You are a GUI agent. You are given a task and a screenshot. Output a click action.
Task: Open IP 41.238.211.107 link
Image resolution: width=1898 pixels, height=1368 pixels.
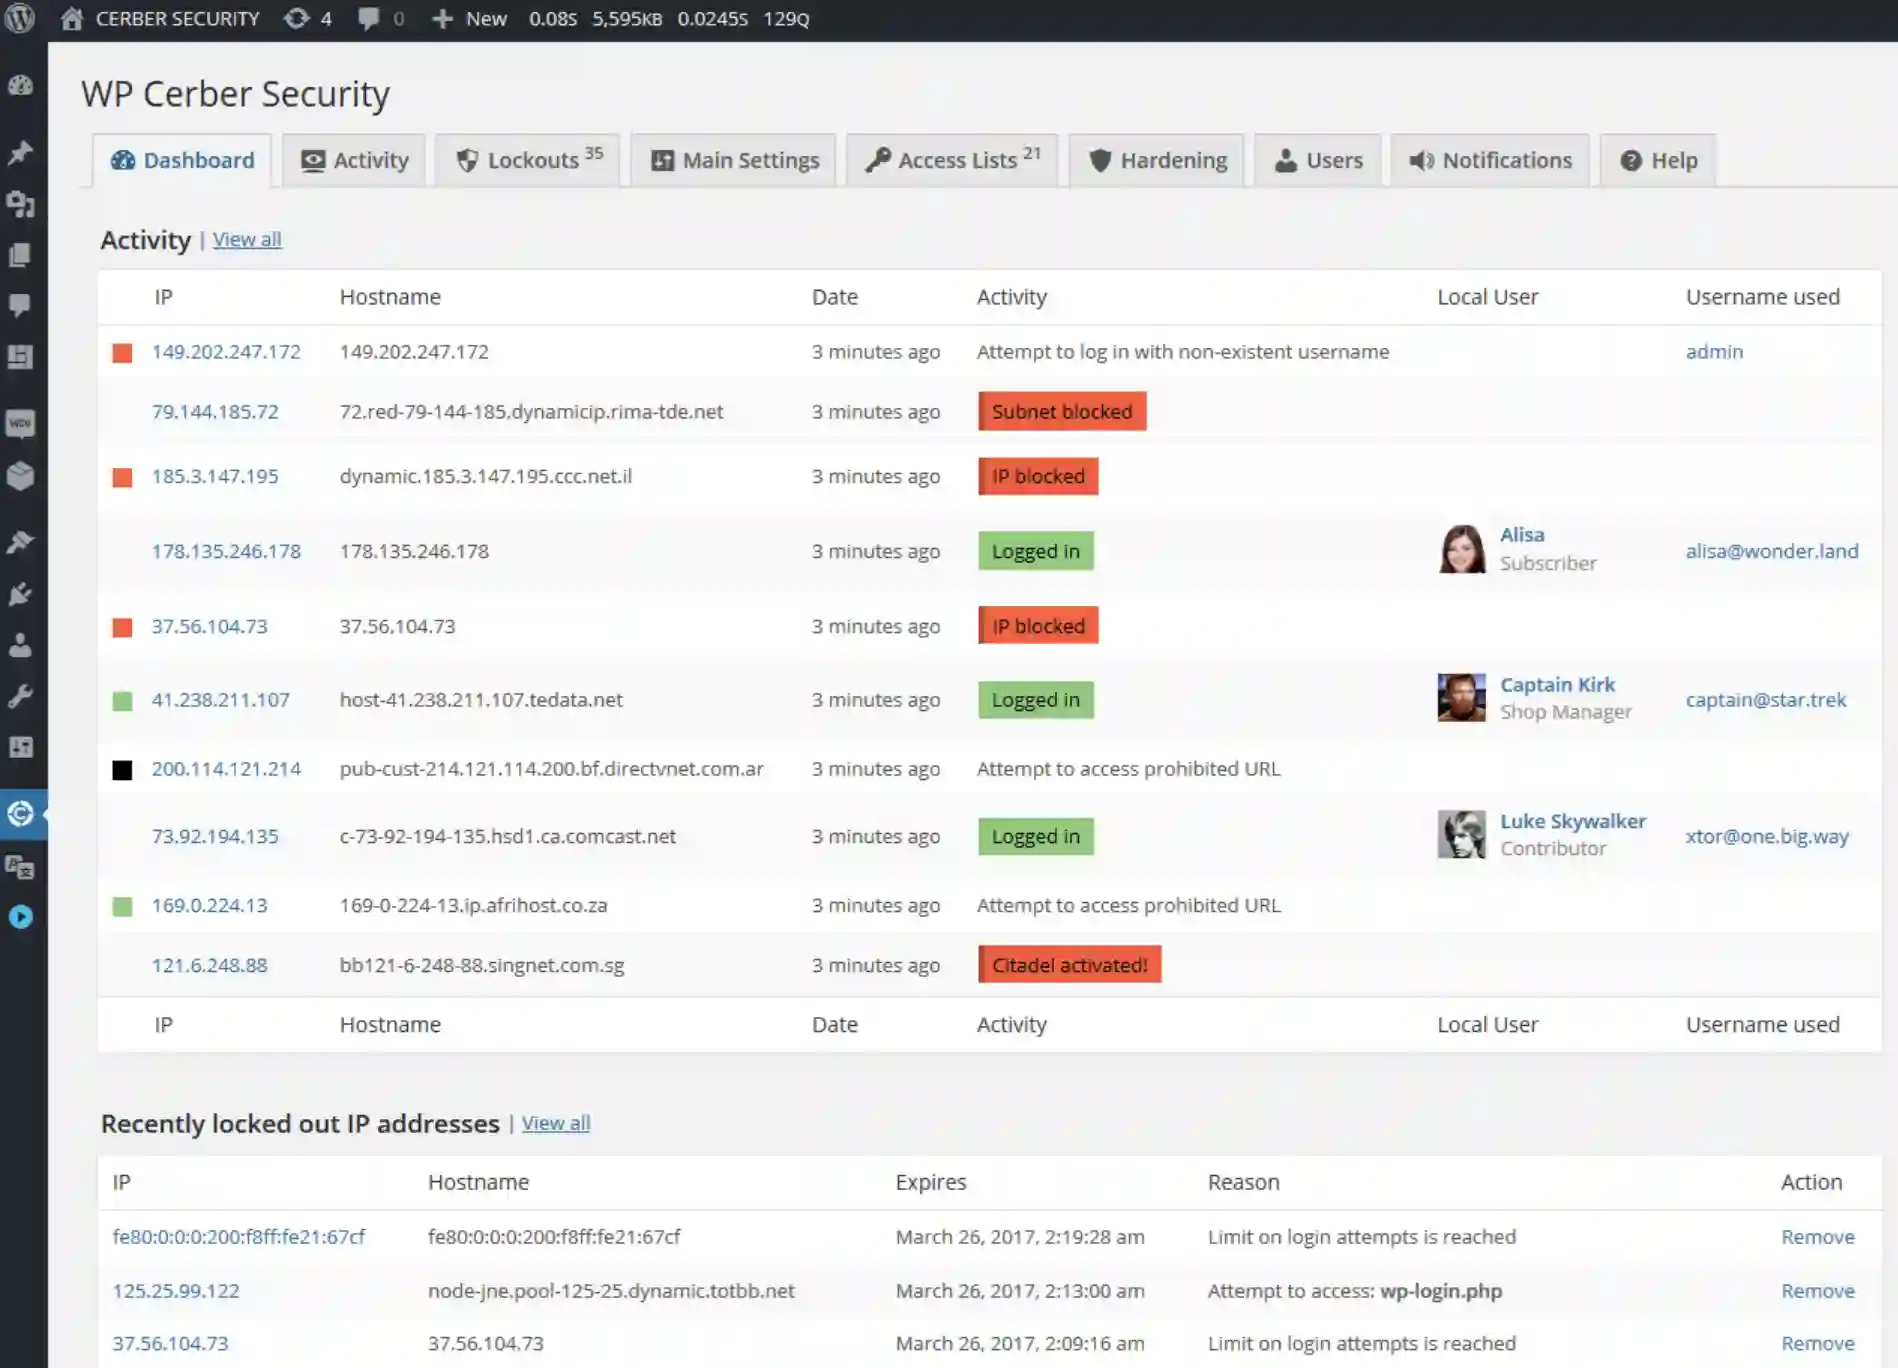pos(220,700)
